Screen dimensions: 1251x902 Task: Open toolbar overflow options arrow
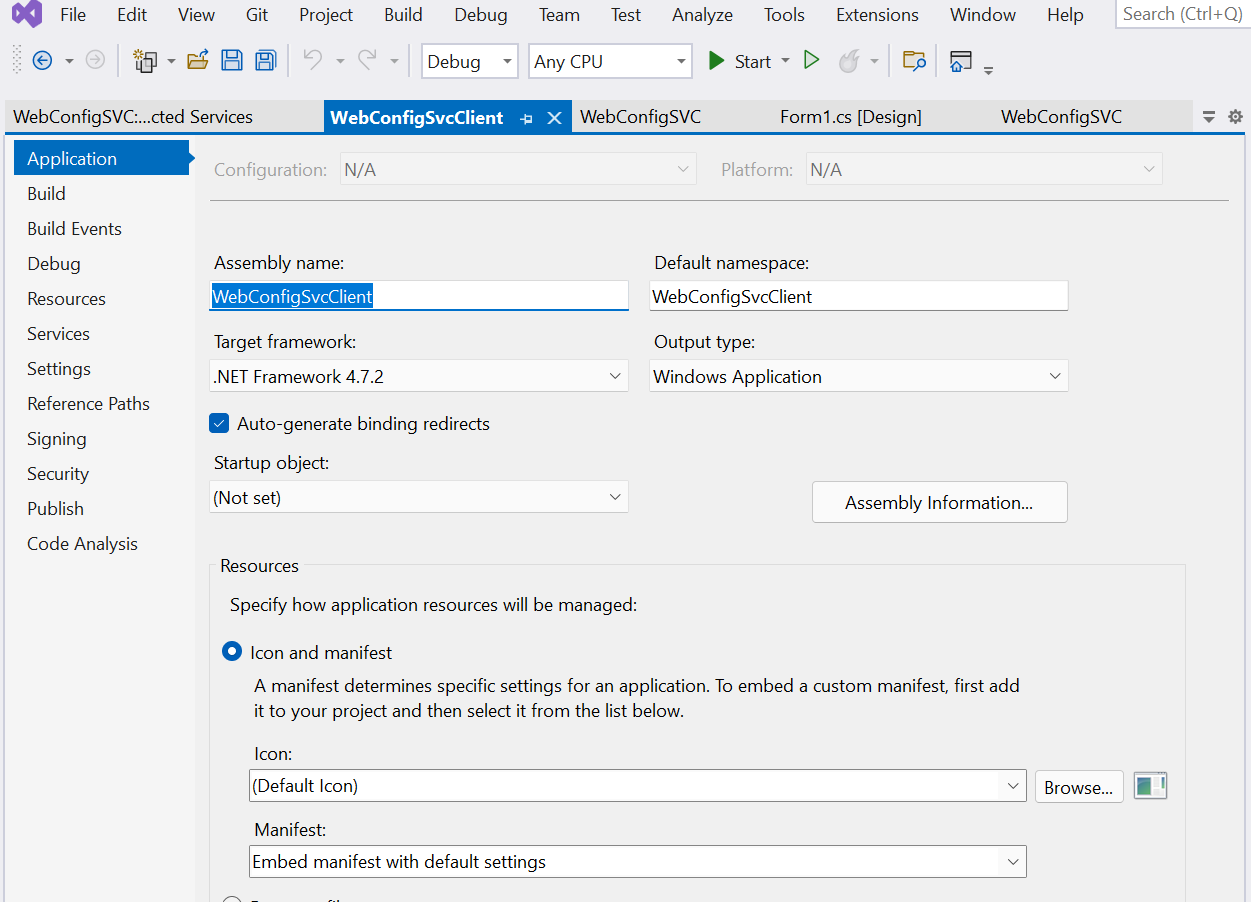[x=988, y=70]
